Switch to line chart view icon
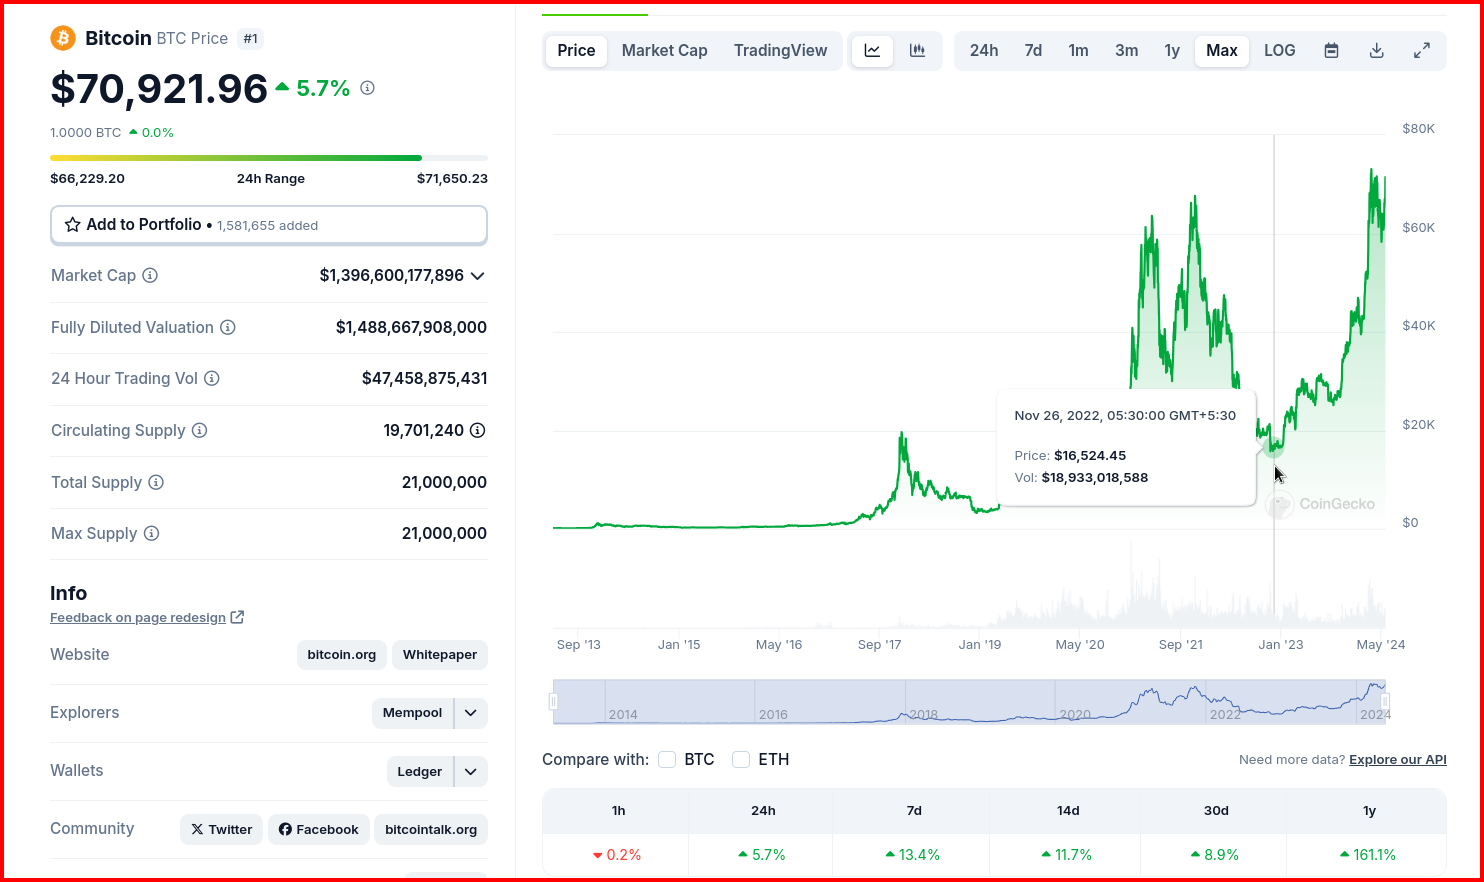1484x882 pixels. click(x=872, y=51)
